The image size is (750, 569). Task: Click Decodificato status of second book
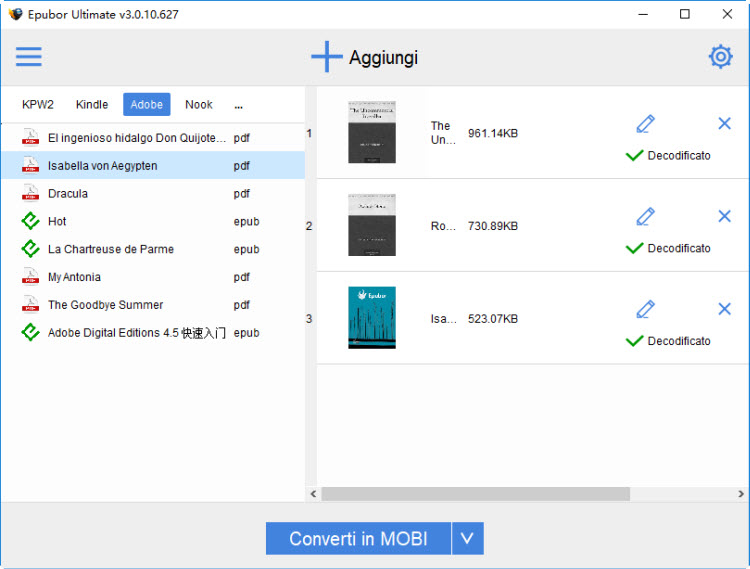(x=679, y=248)
